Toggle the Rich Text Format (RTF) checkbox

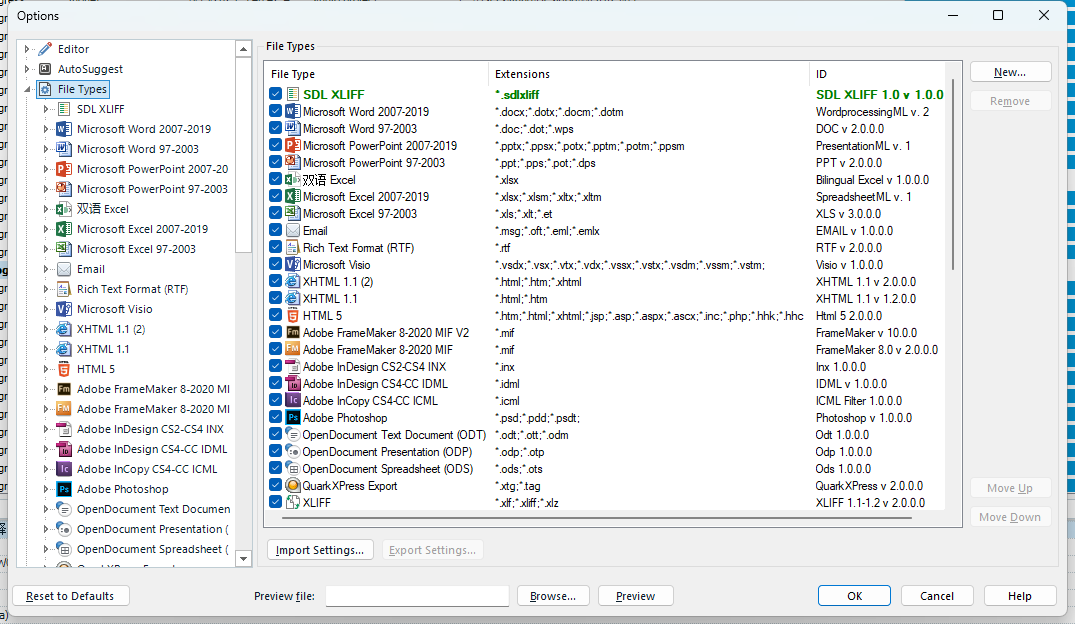click(276, 248)
